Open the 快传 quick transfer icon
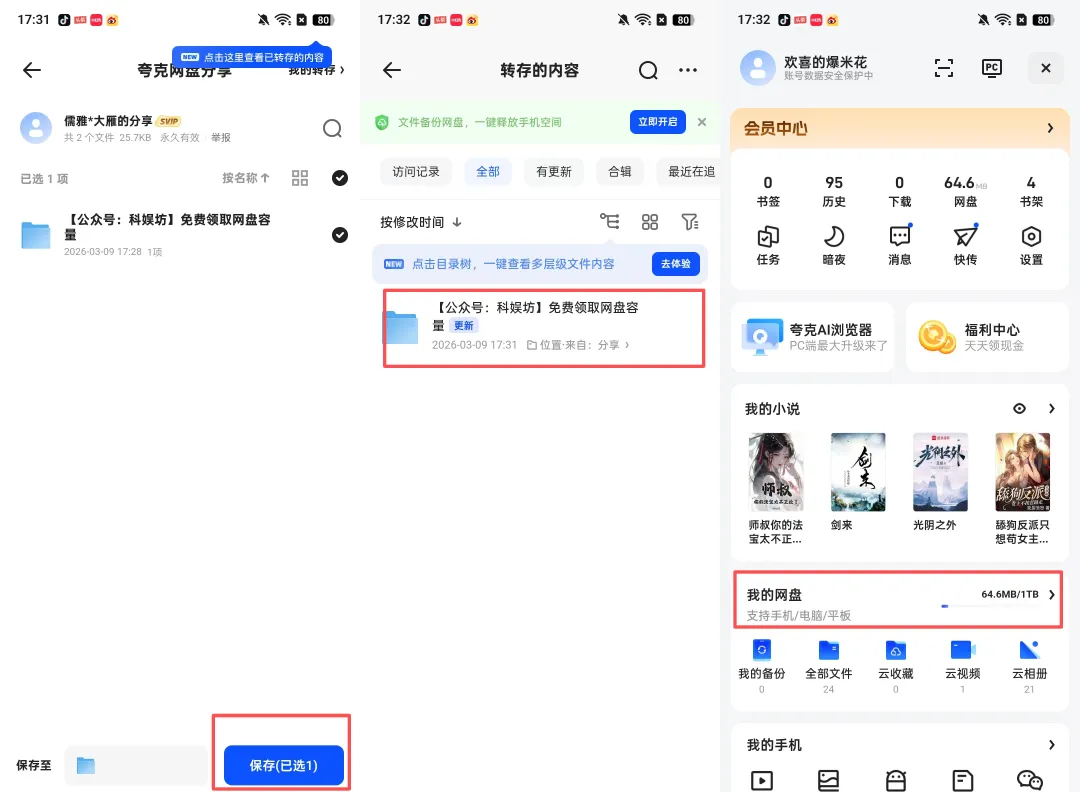The height and width of the screenshot is (792, 1080). [965, 246]
